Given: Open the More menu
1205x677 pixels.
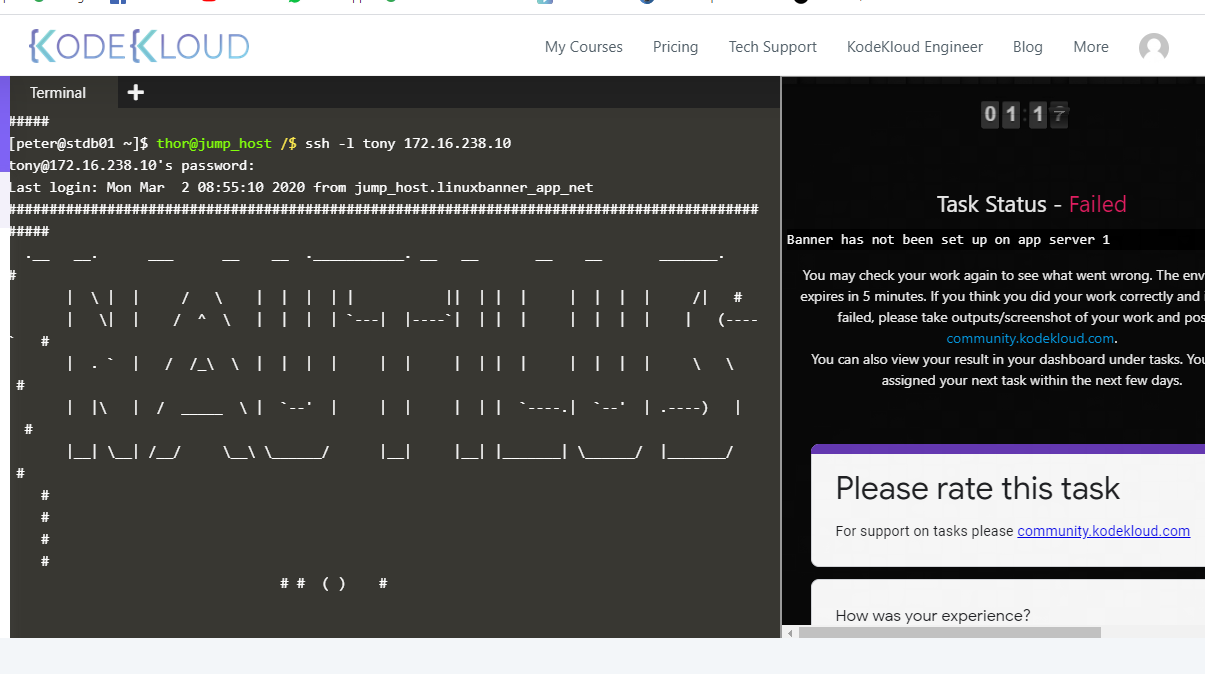Looking at the screenshot, I should coord(1090,47).
